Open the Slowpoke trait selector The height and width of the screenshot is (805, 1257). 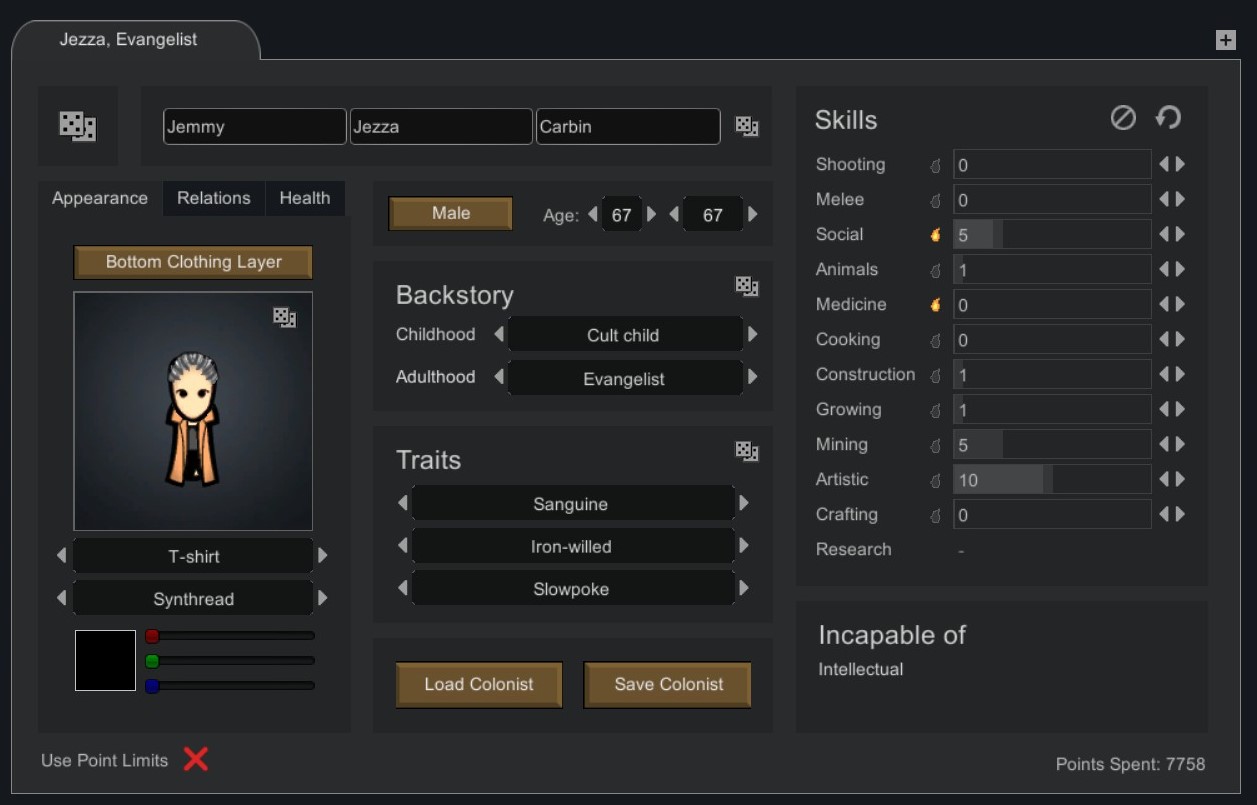pos(573,589)
